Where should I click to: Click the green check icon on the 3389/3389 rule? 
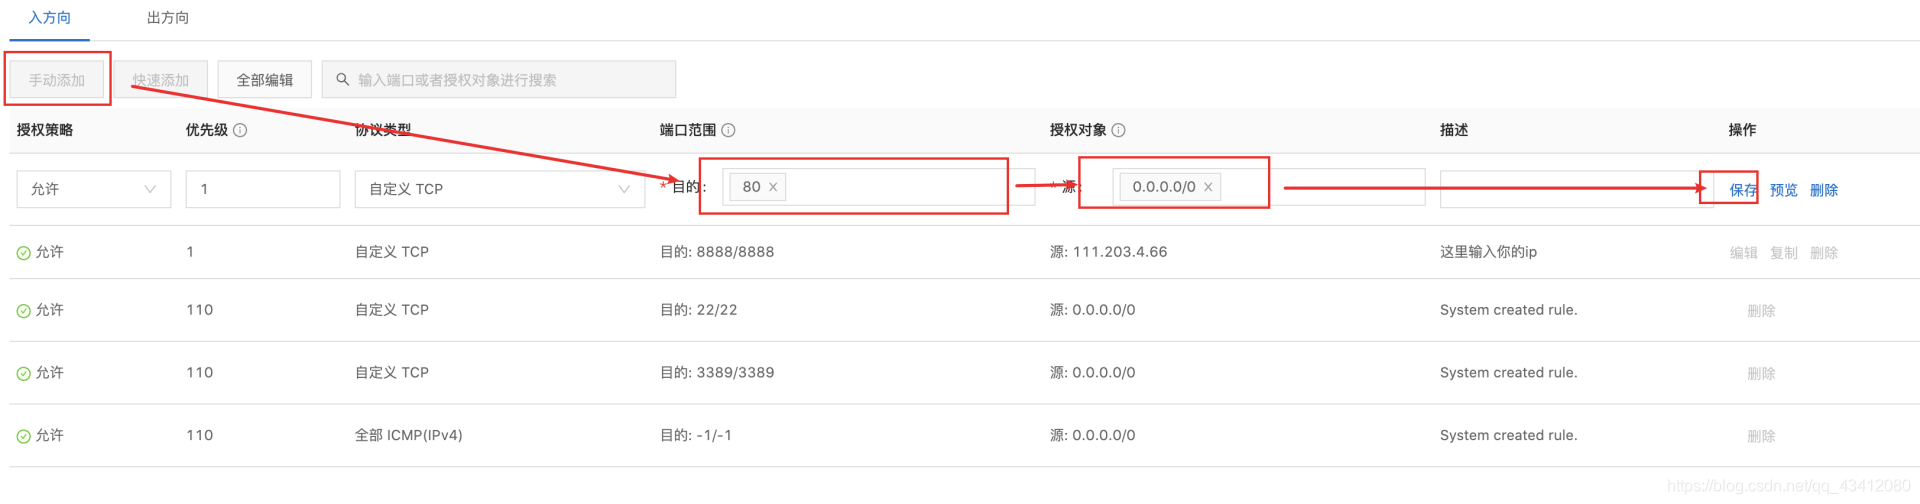[23, 373]
